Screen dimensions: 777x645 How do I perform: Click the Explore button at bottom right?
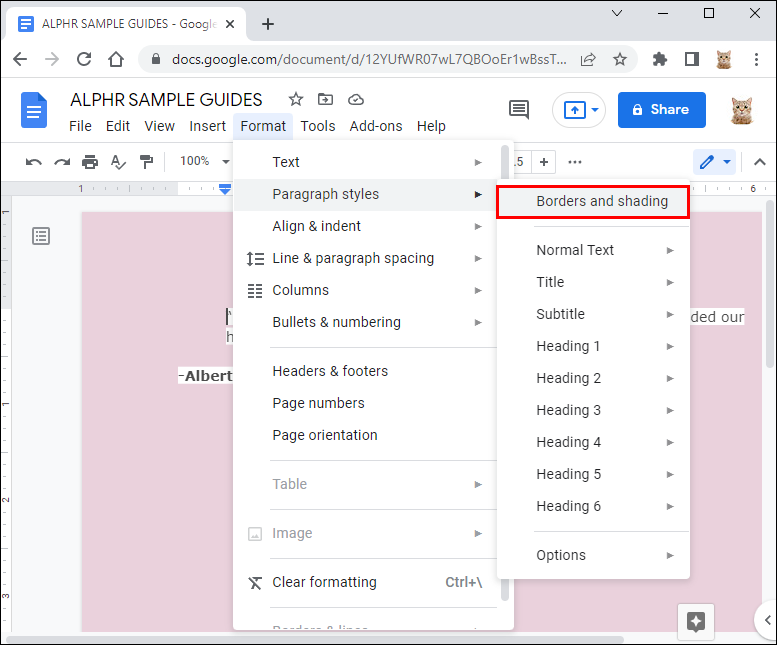click(696, 621)
